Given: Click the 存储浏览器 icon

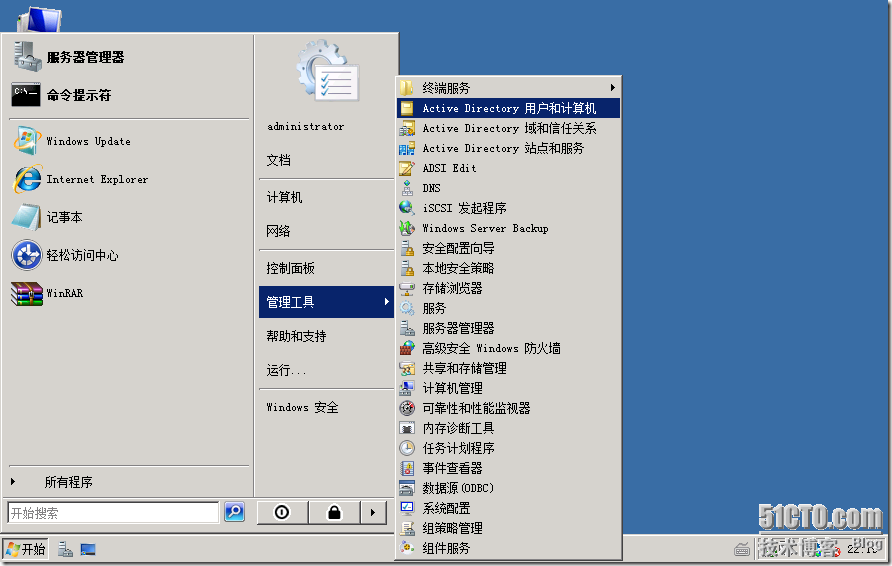Looking at the screenshot, I should click(x=407, y=288).
